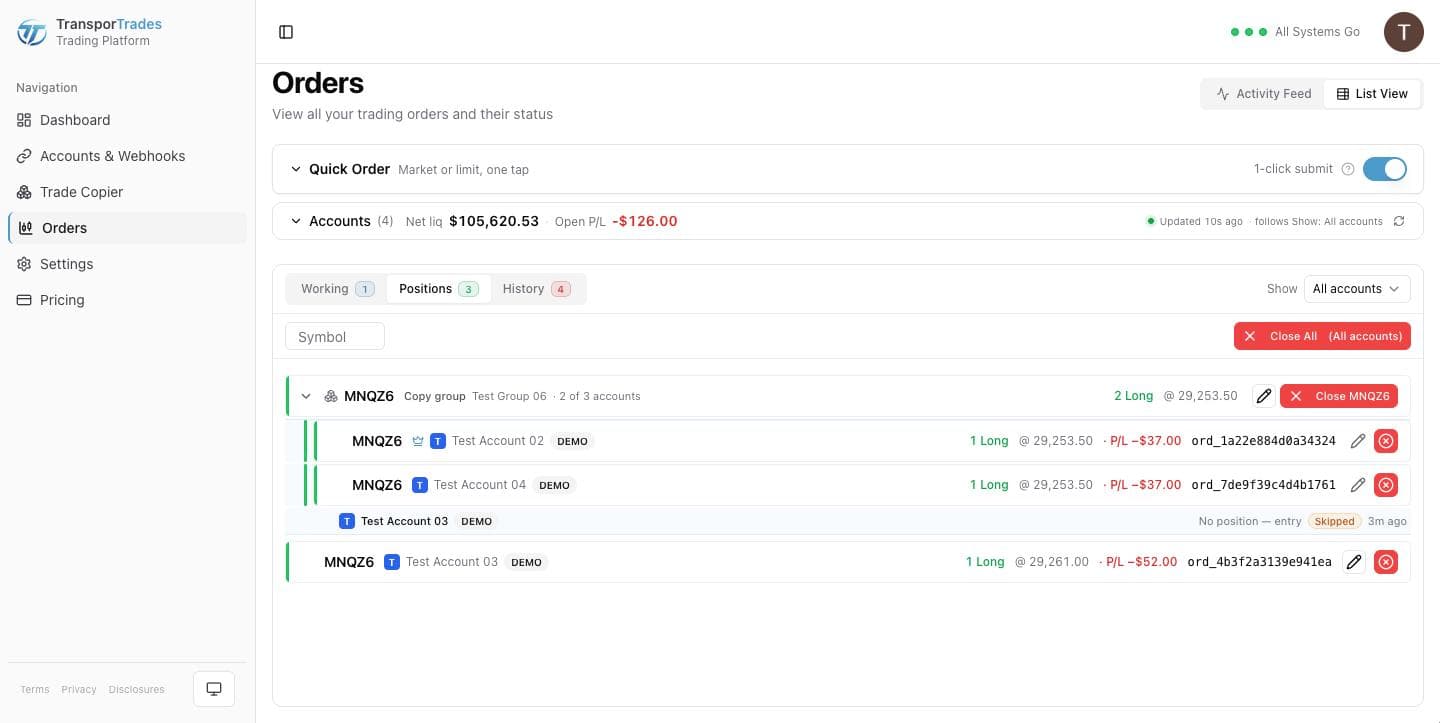The width and height of the screenshot is (1440, 723).
Task: Open the History tab
Action: [536, 289]
